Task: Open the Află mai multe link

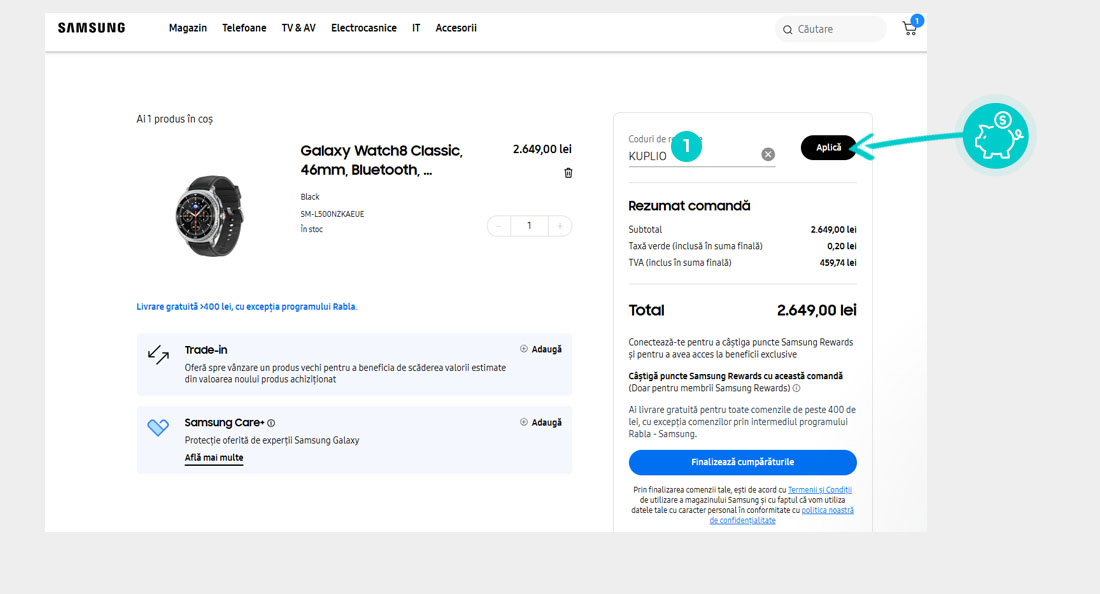Action: pyautogui.click(x=214, y=458)
